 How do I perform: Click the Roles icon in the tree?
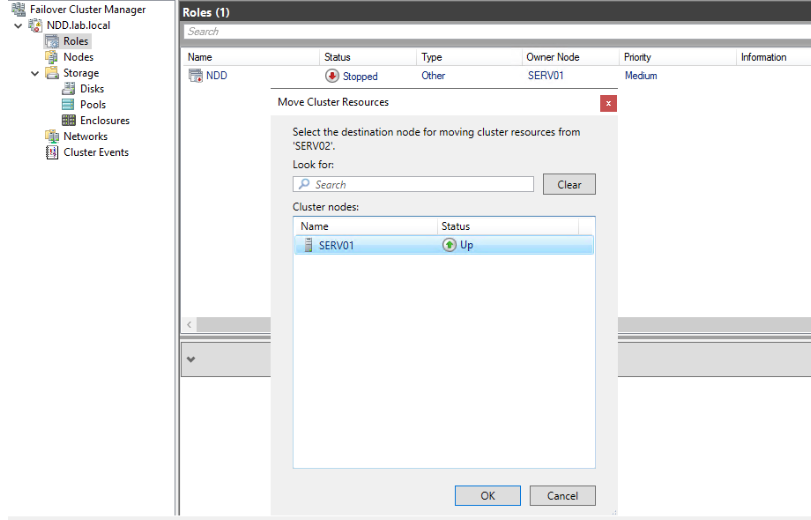[x=52, y=41]
